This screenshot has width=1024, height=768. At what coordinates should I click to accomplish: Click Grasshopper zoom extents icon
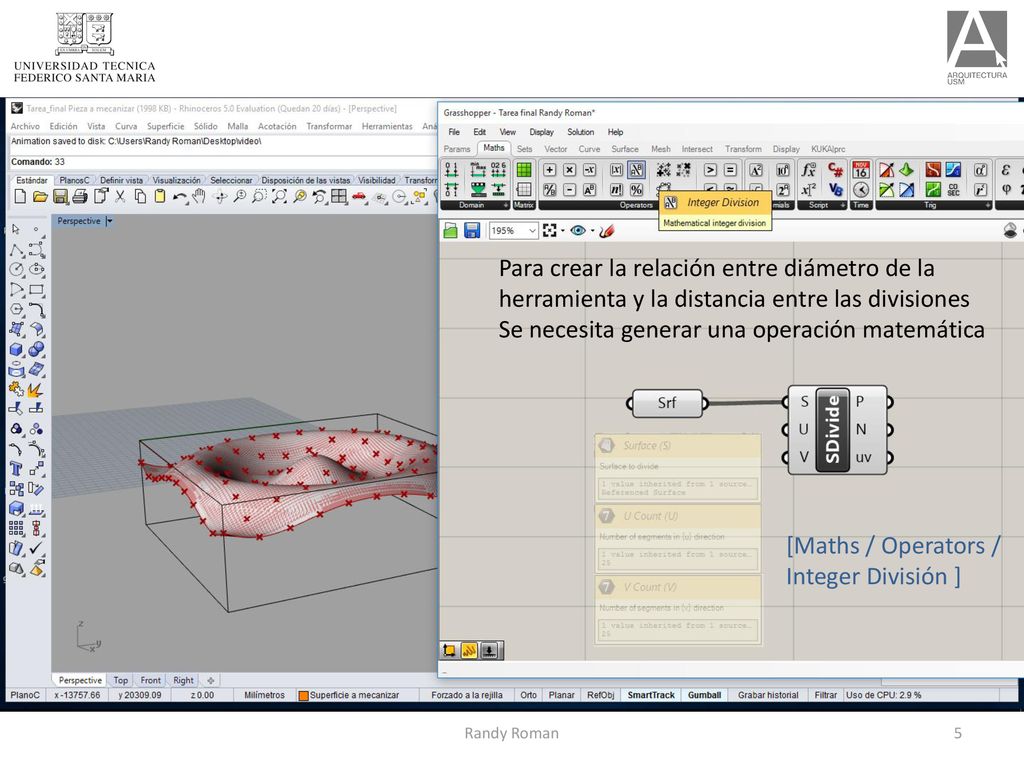(x=549, y=231)
